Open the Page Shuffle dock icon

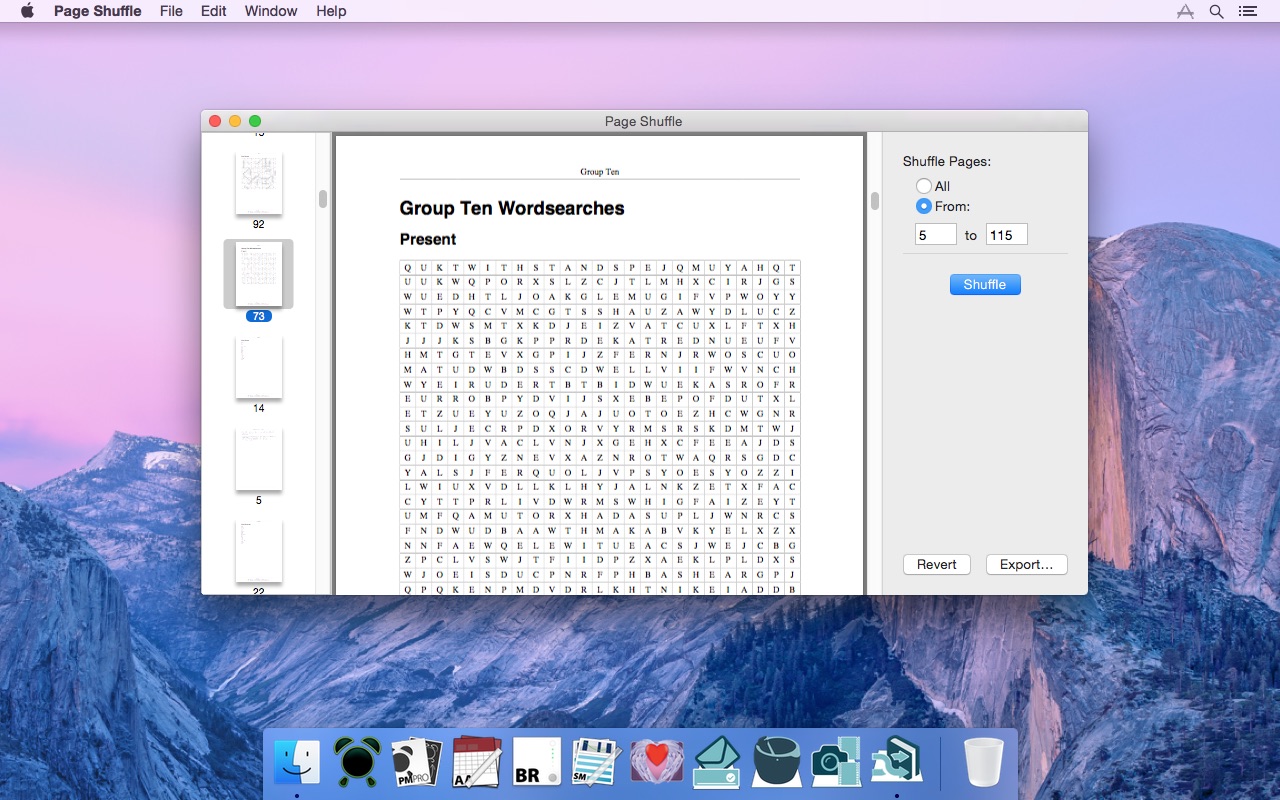tap(897, 762)
